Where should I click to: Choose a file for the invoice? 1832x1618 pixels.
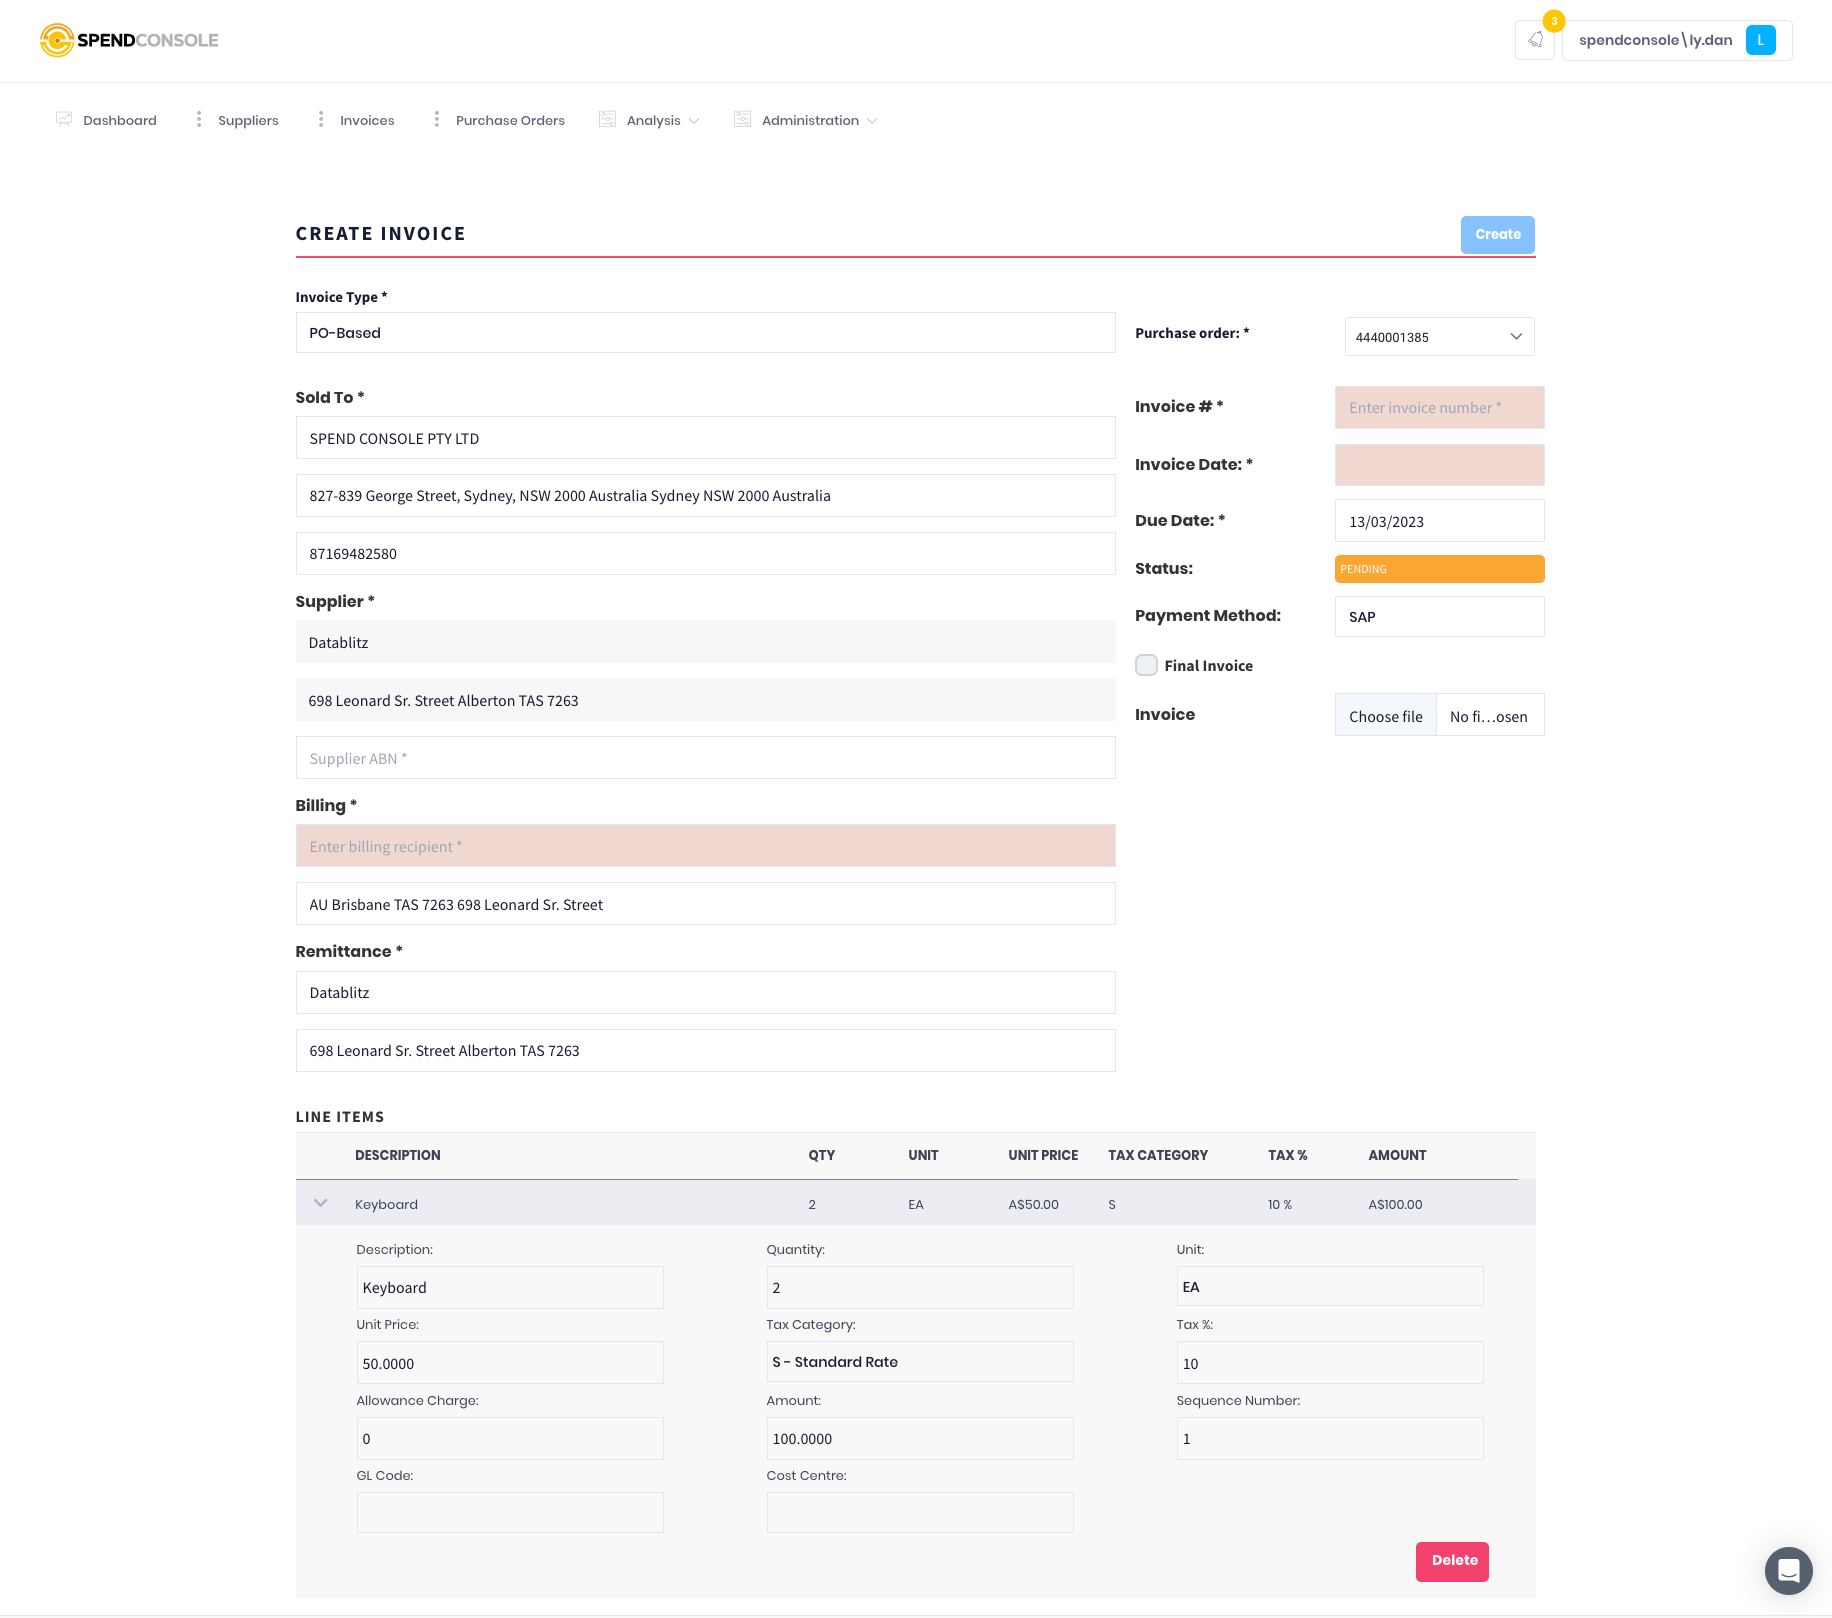click(1385, 715)
